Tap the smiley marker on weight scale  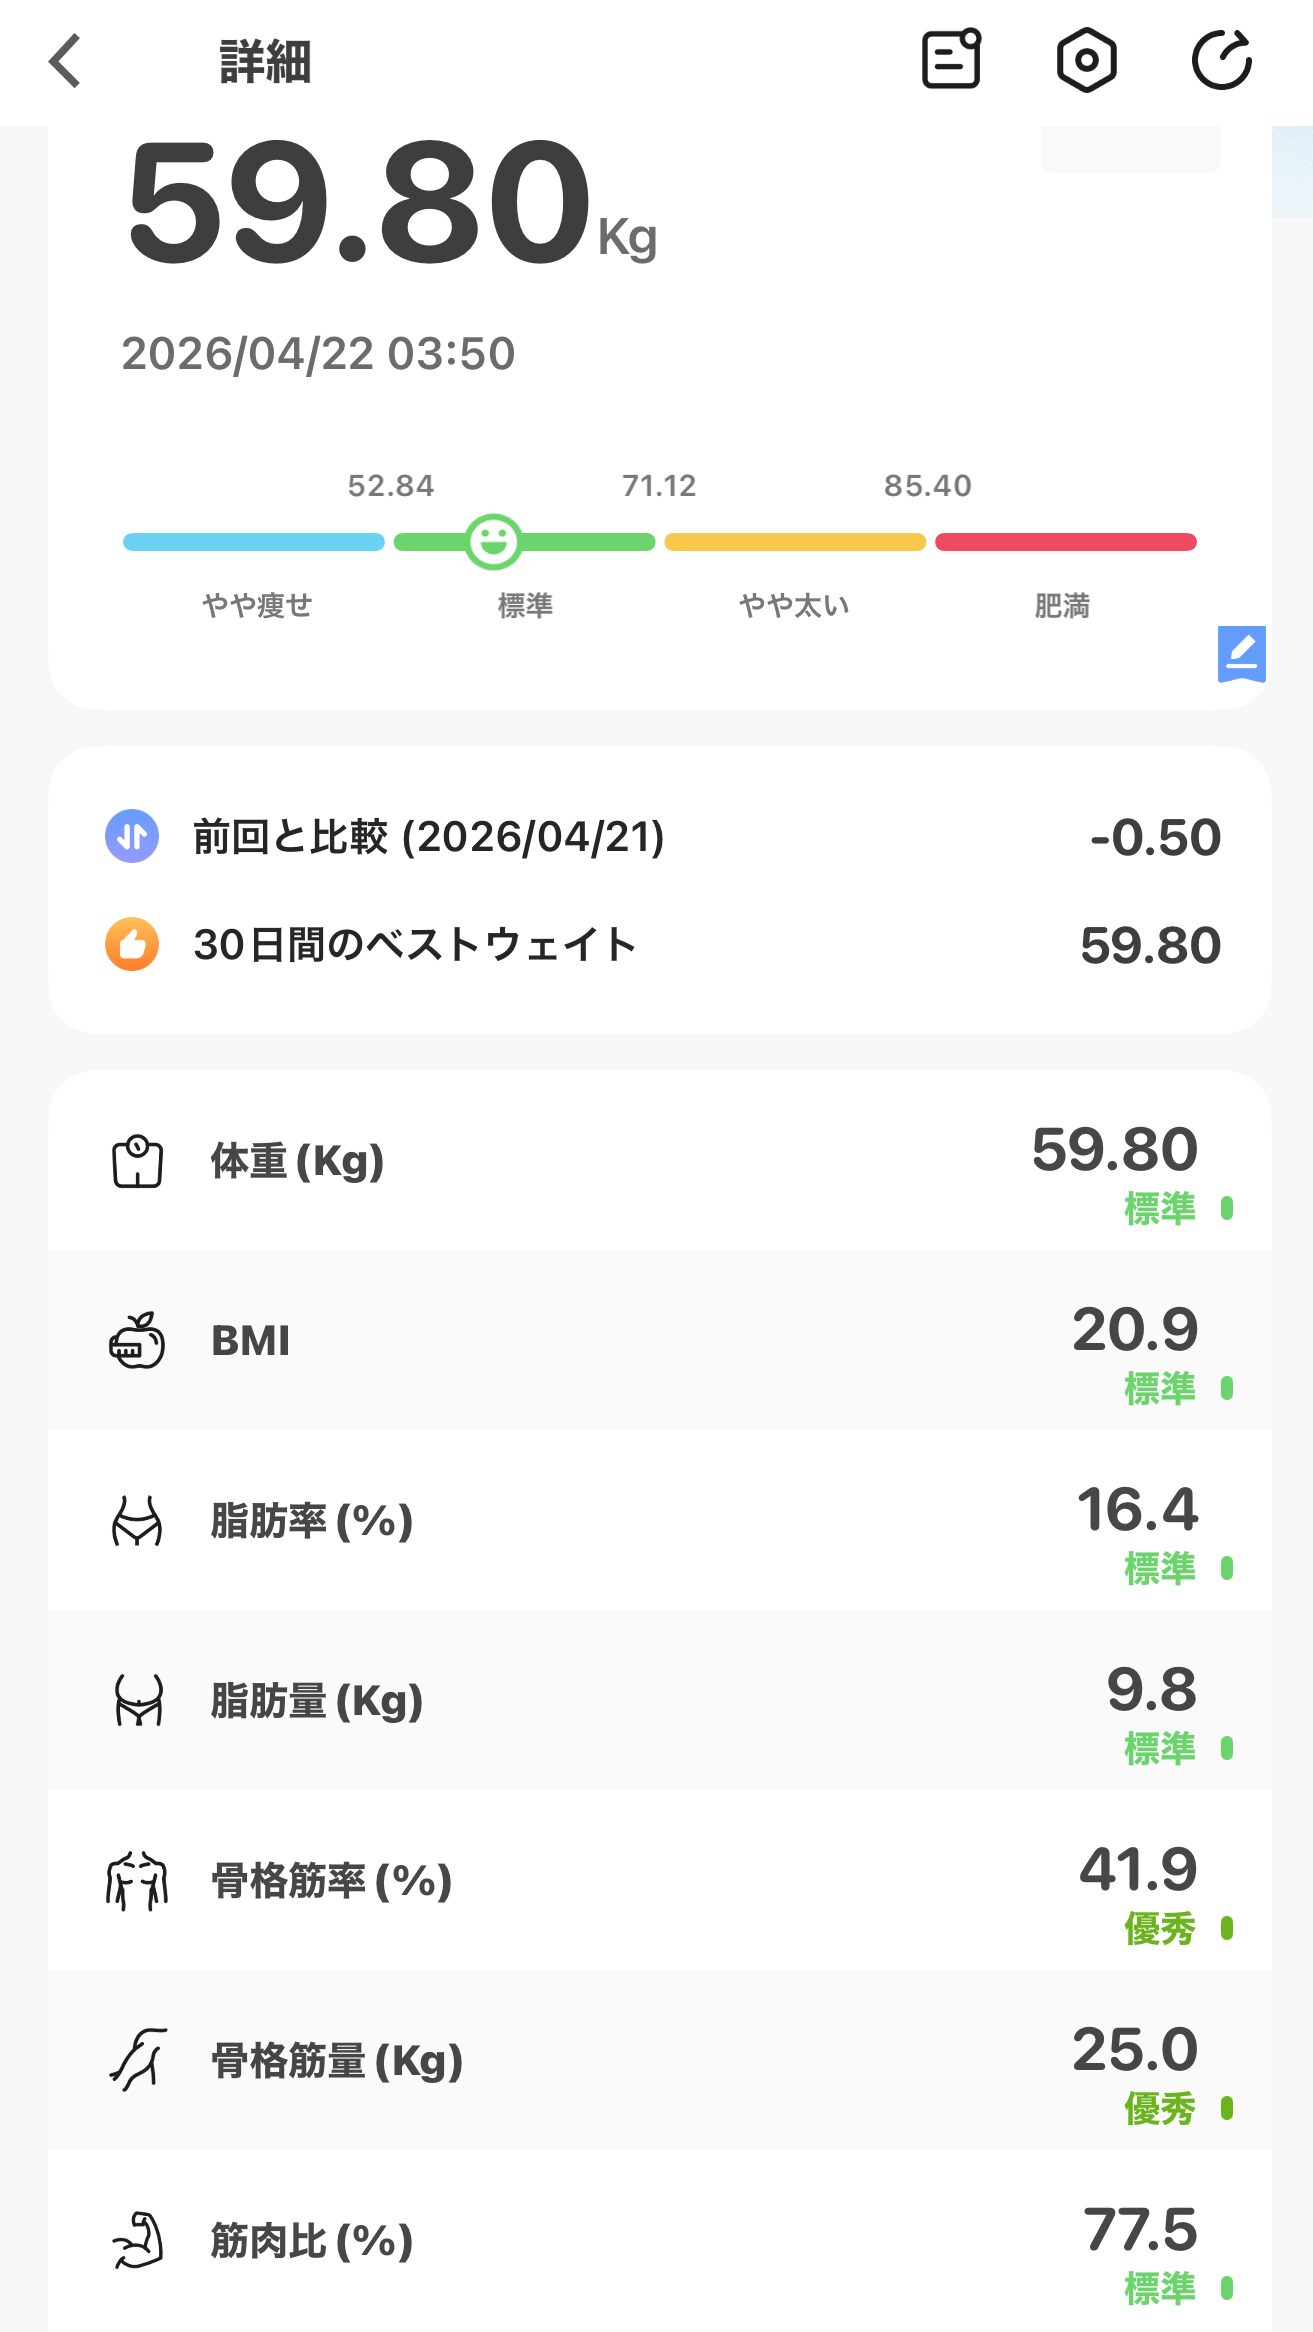(493, 542)
